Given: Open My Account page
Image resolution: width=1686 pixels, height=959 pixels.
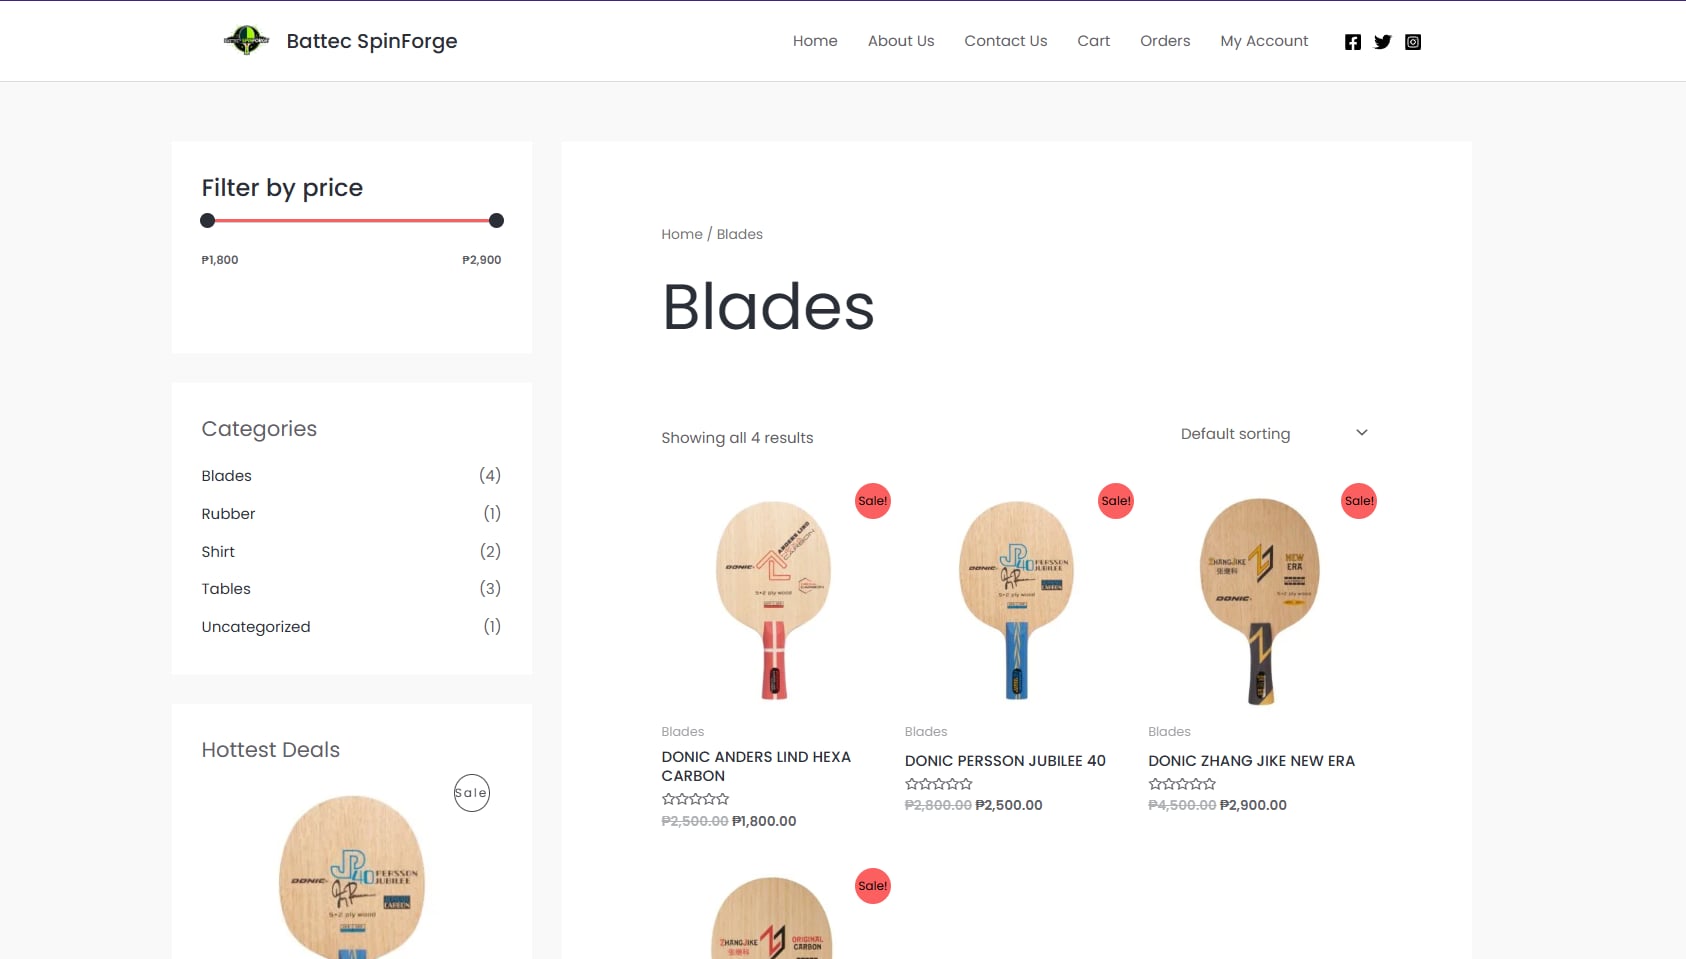Looking at the screenshot, I should pyautogui.click(x=1264, y=41).
